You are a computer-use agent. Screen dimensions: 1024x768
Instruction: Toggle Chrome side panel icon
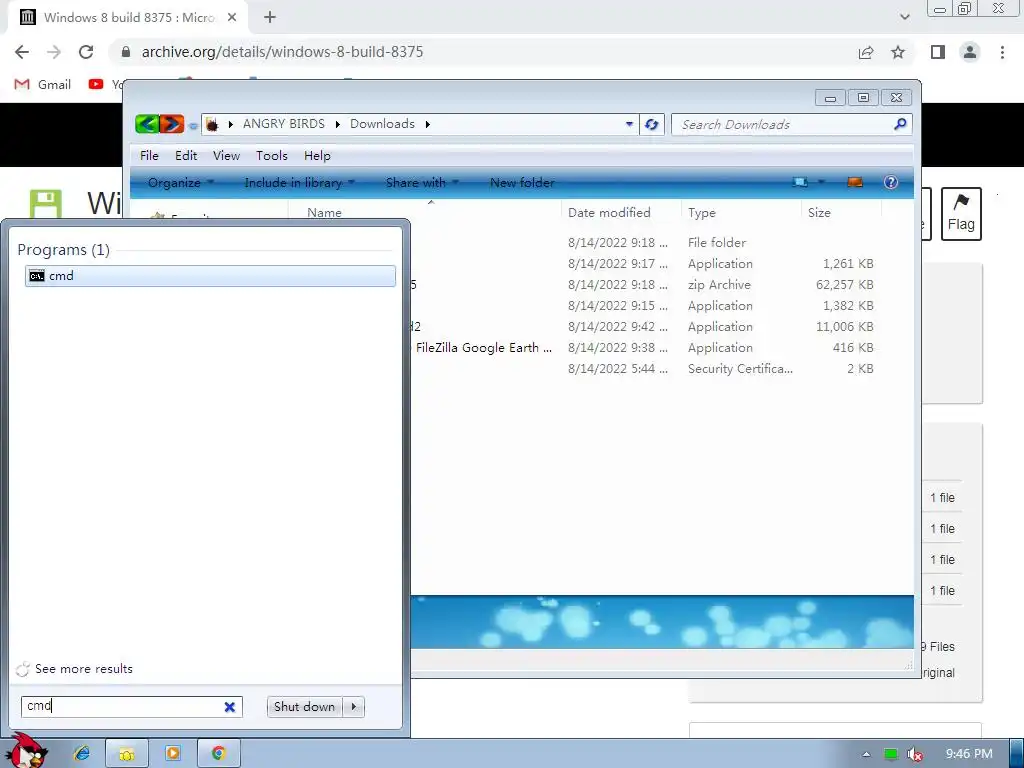pos(938,52)
